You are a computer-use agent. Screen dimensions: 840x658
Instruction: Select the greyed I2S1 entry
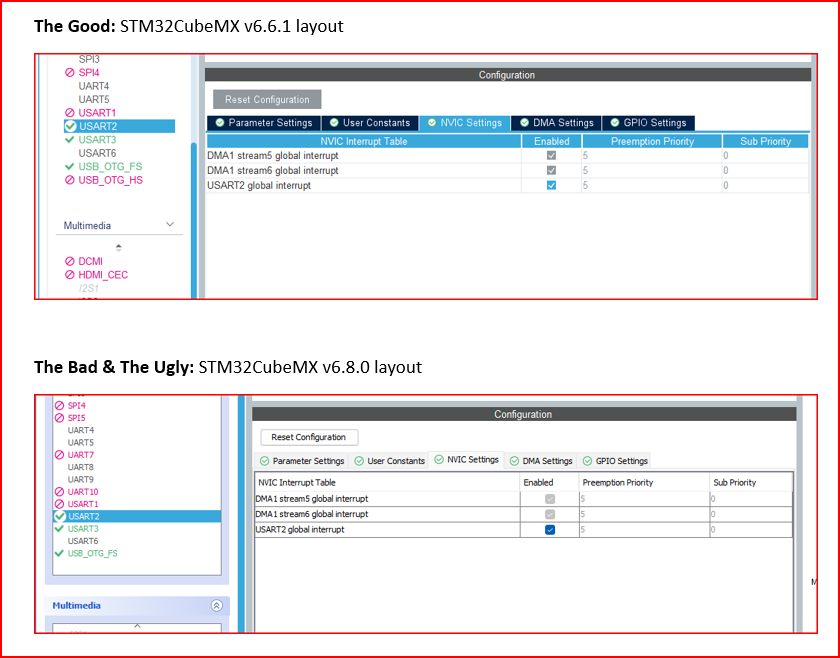coord(89,288)
